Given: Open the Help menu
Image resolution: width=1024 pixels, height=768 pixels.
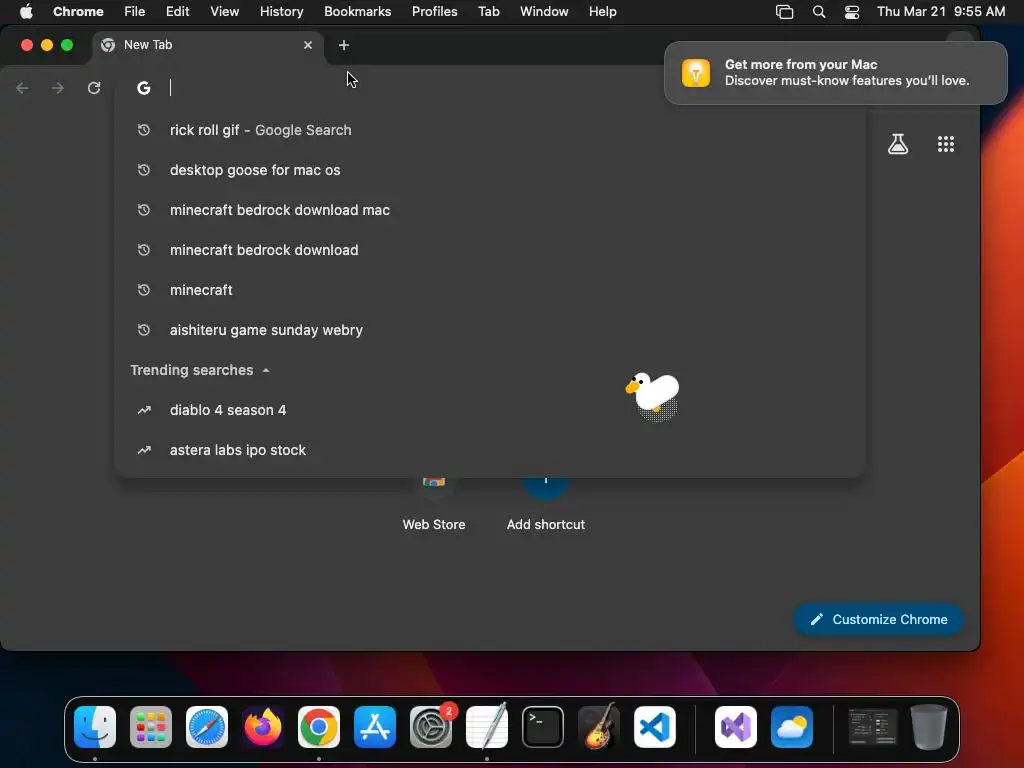Looking at the screenshot, I should (602, 12).
